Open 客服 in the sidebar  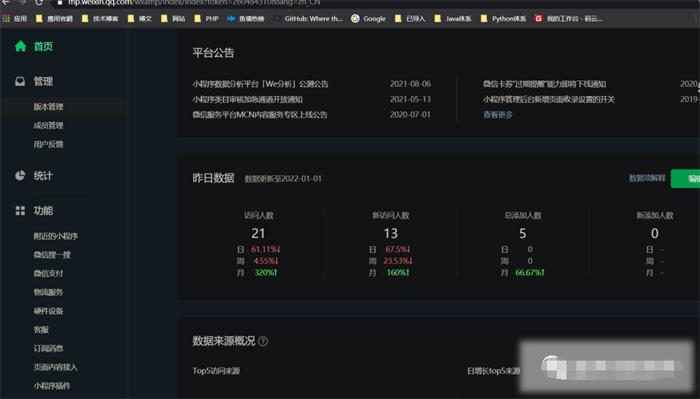pos(41,329)
